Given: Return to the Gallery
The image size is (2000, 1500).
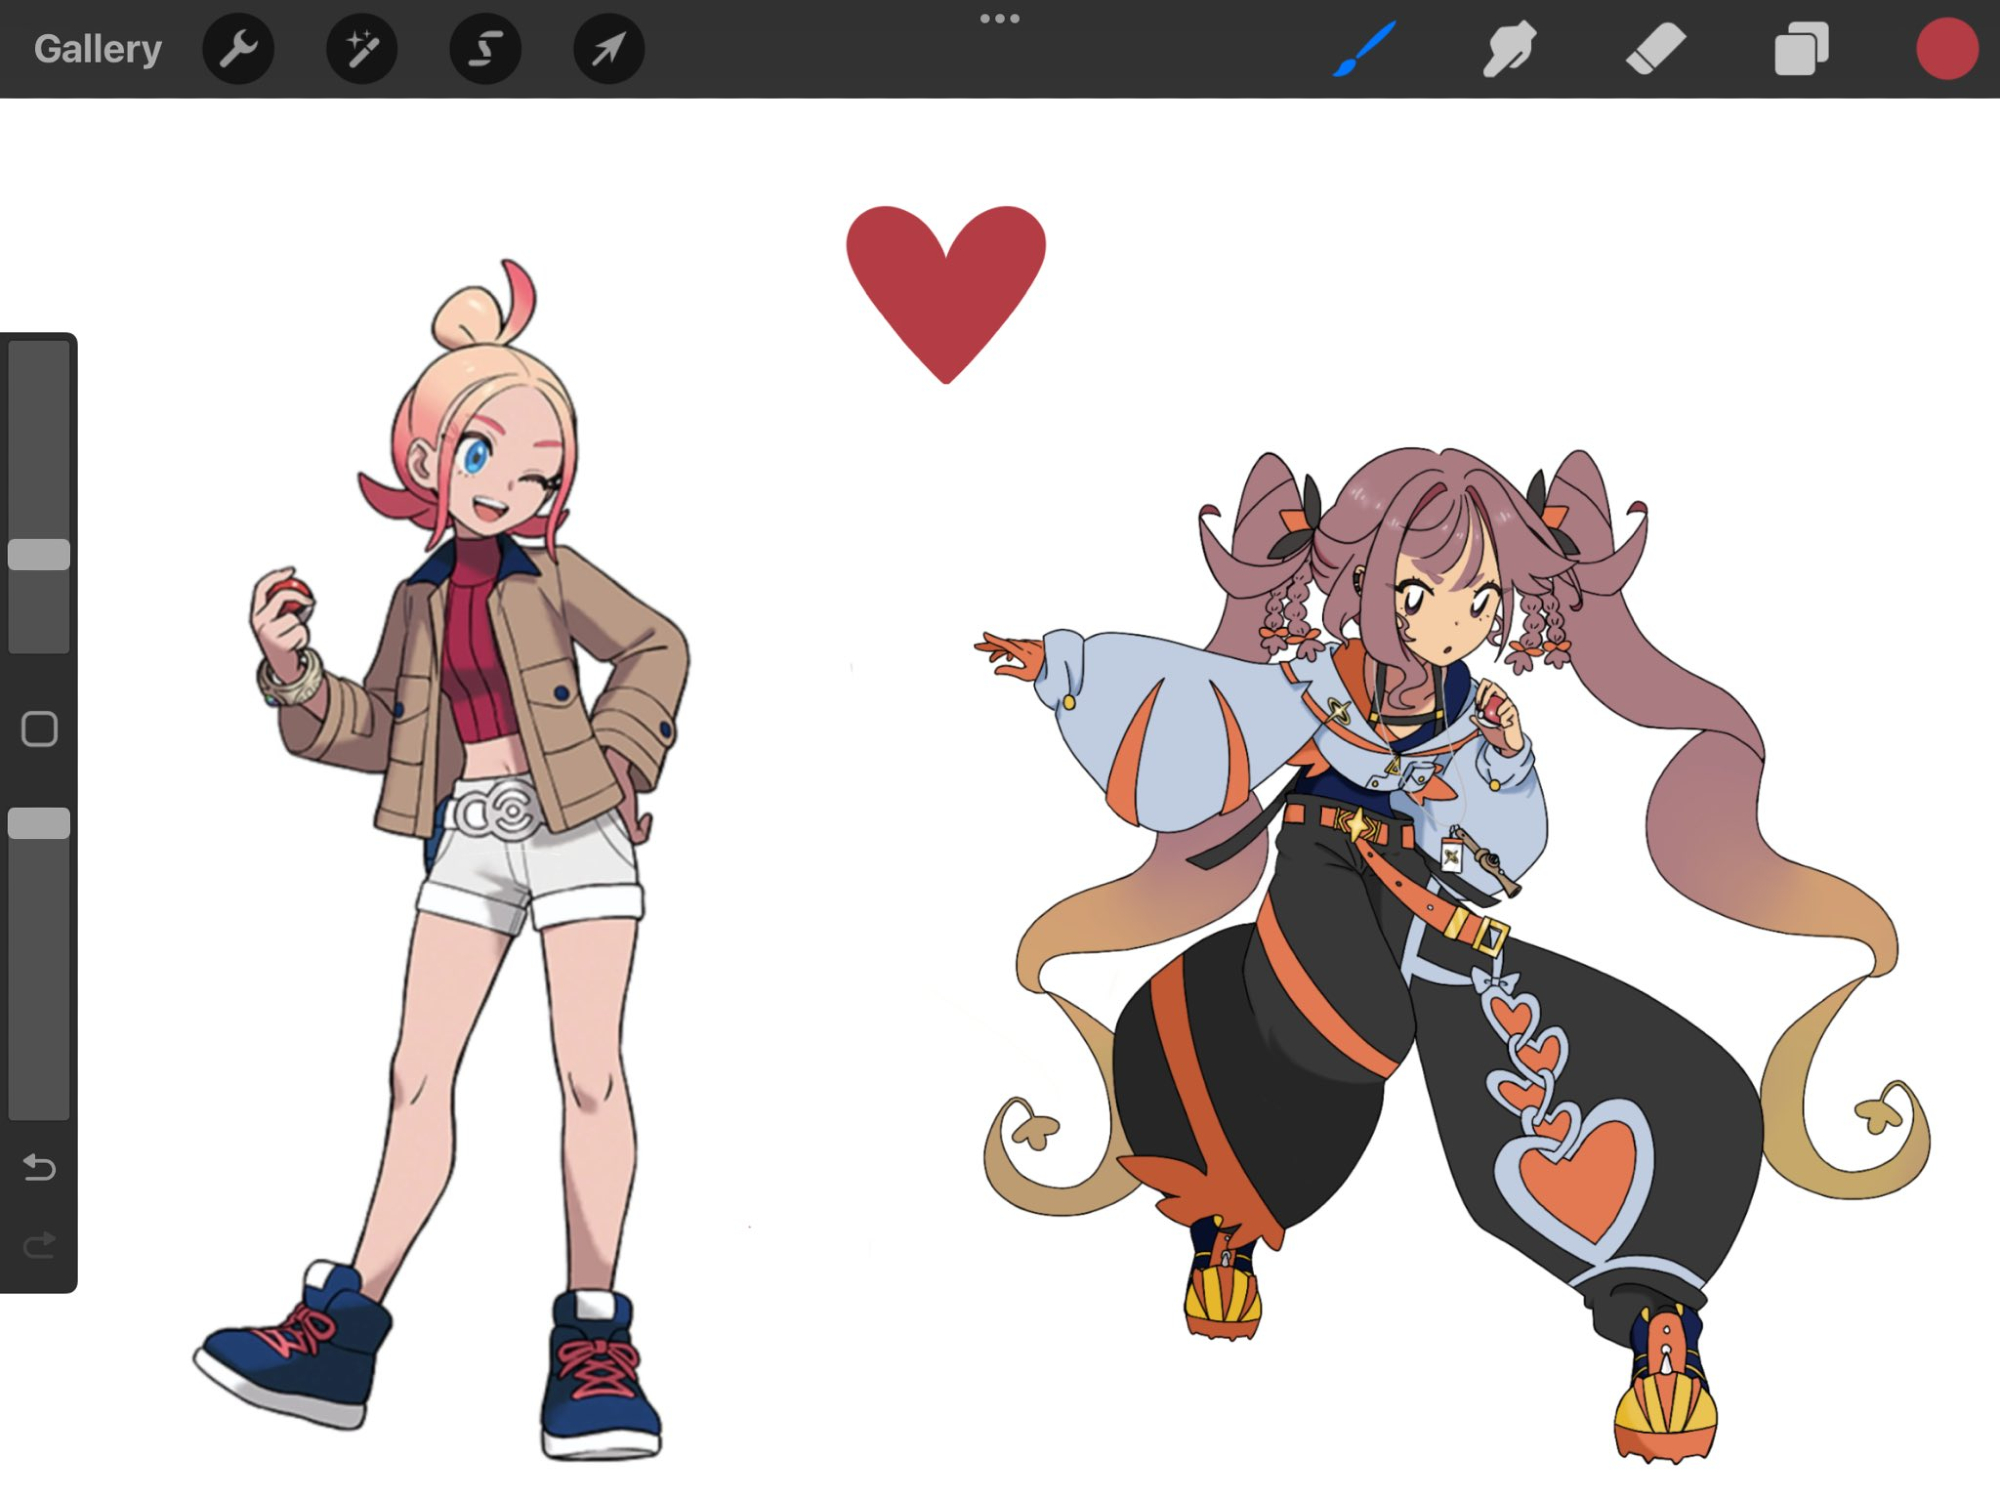Looking at the screenshot, I should click(x=97, y=49).
